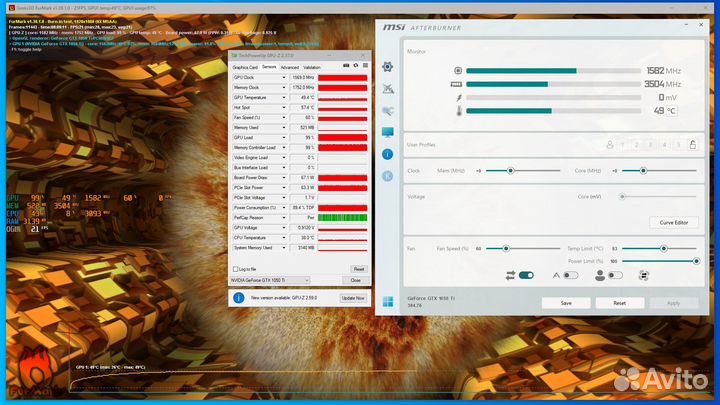The image size is (720, 405).
Task: Open the NVIDIA GeForce GTX 1050 Ti selector
Action: 270,280
